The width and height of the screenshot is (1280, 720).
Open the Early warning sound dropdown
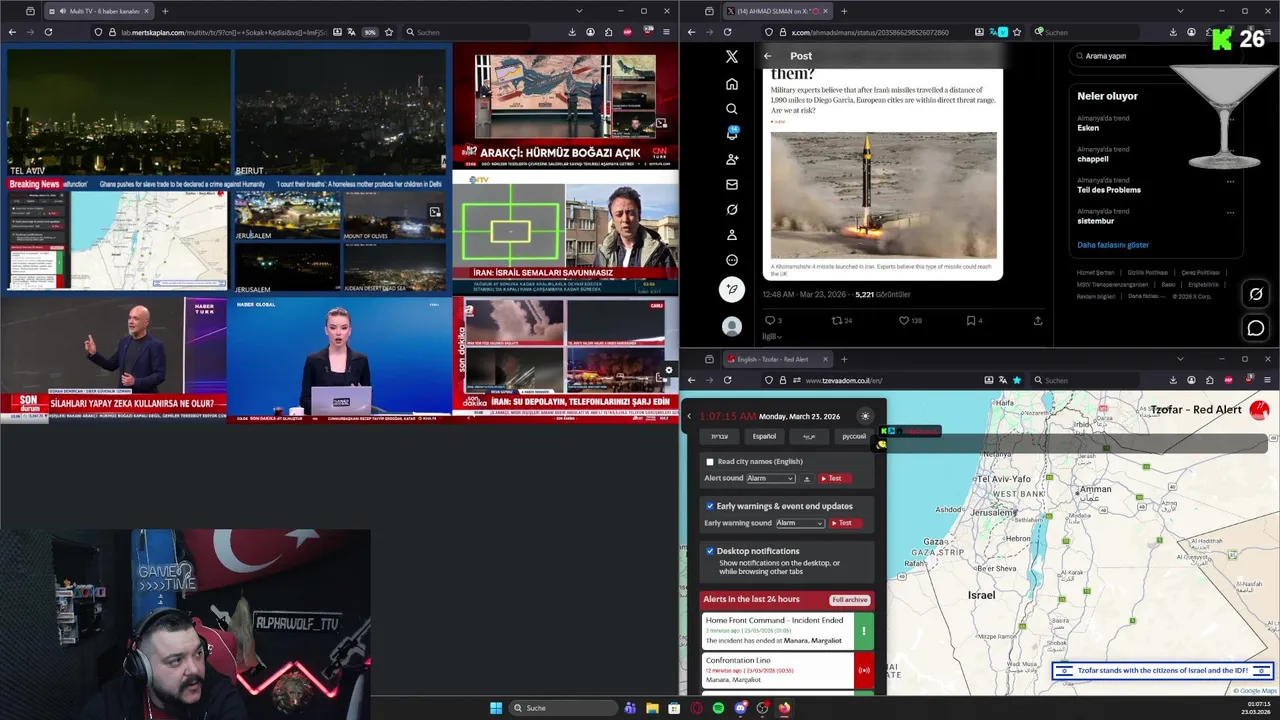tap(800, 523)
